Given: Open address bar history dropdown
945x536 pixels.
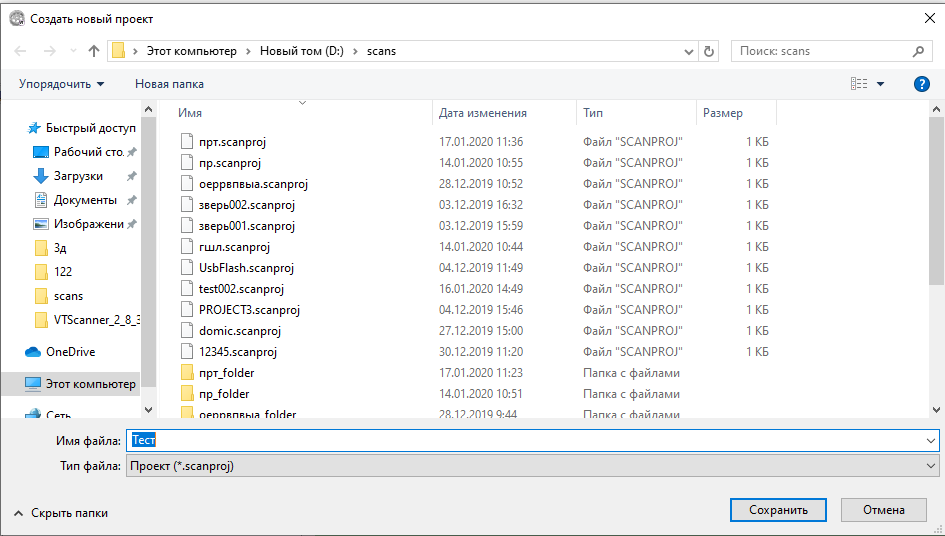Looking at the screenshot, I should [x=689, y=51].
